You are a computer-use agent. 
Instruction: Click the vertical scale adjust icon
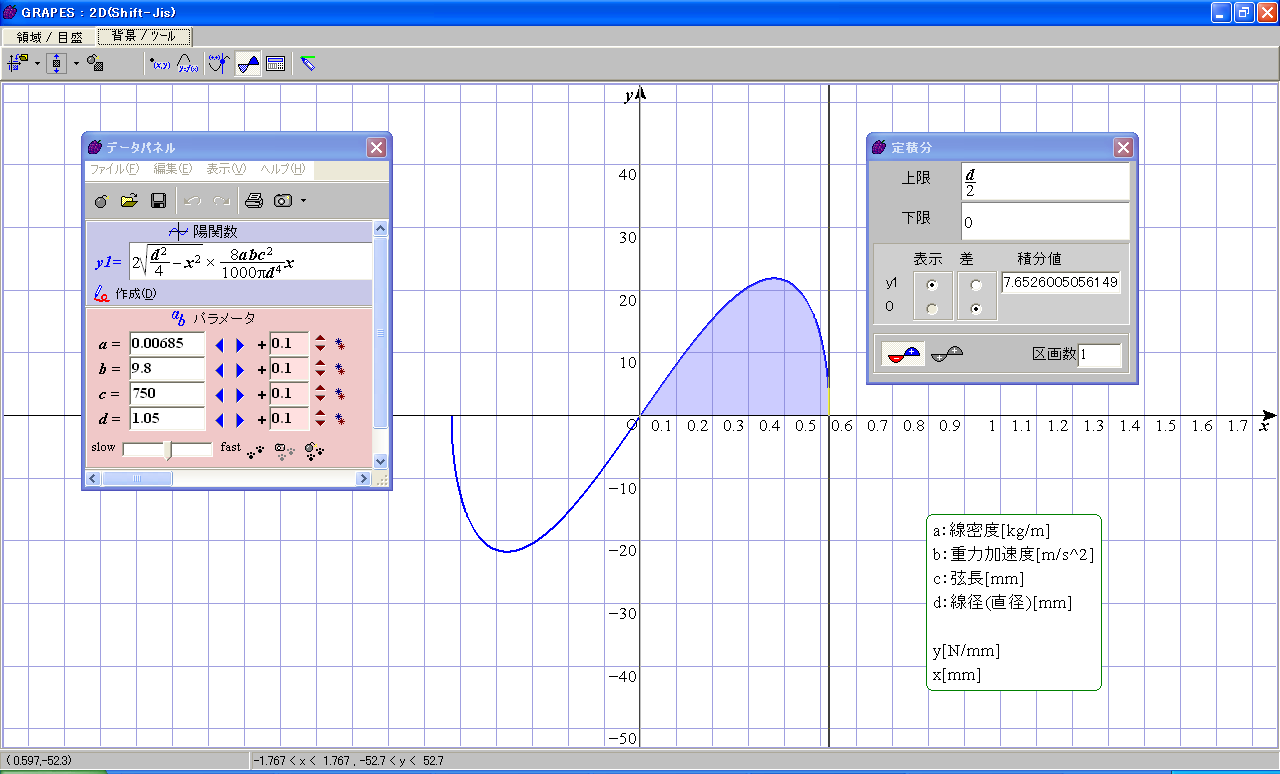(56, 63)
